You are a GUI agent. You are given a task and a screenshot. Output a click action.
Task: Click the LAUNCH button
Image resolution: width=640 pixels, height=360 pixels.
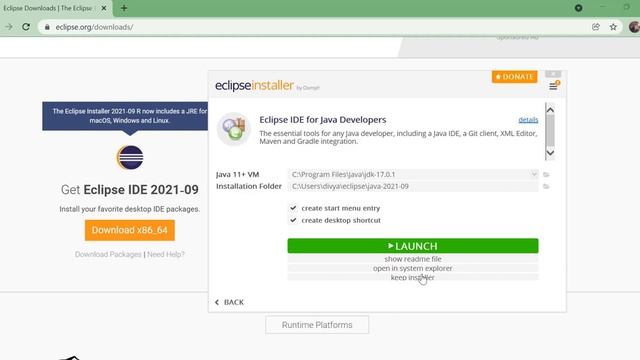413,246
